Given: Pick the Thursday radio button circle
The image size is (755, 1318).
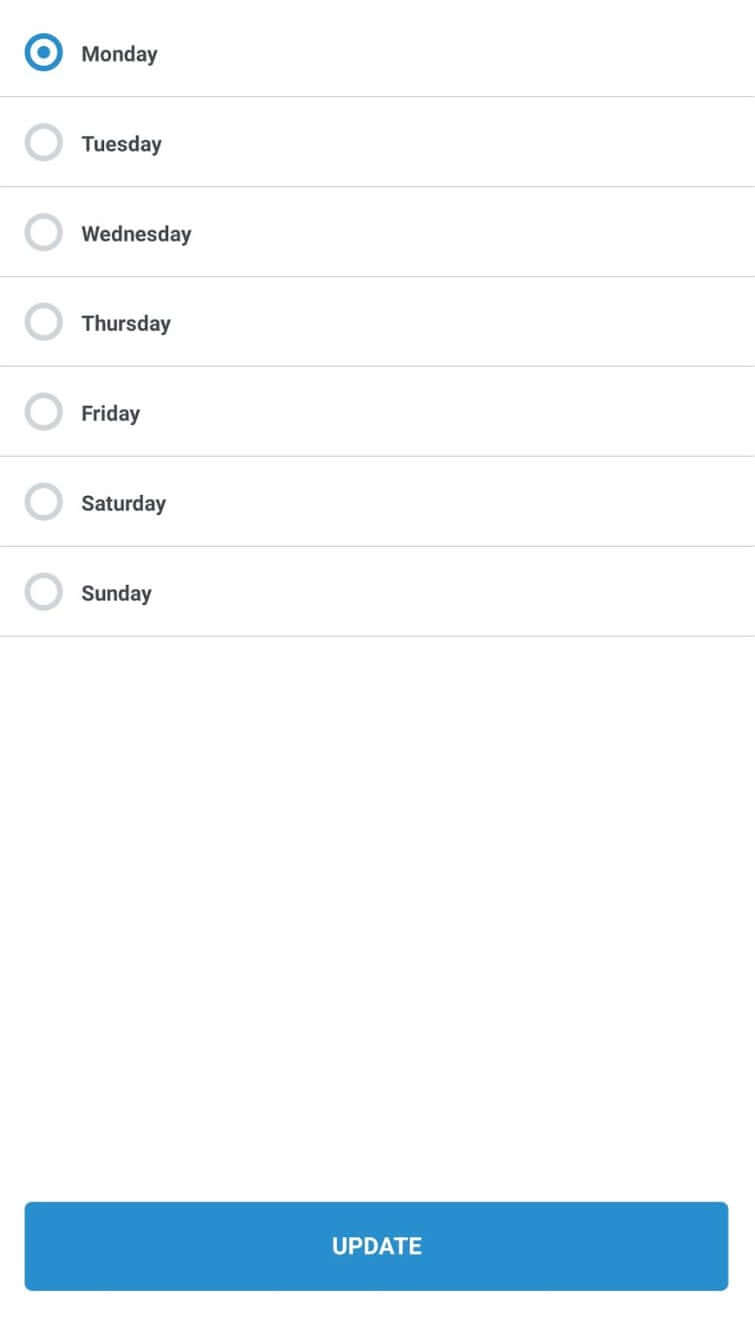Looking at the screenshot, I should coord(43,323).
